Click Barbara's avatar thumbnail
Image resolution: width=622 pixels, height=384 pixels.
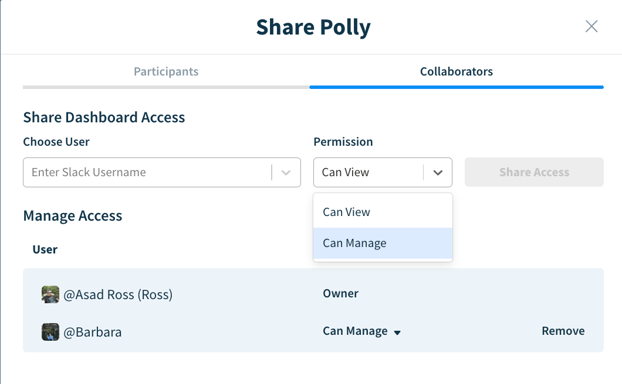(50, 332)
